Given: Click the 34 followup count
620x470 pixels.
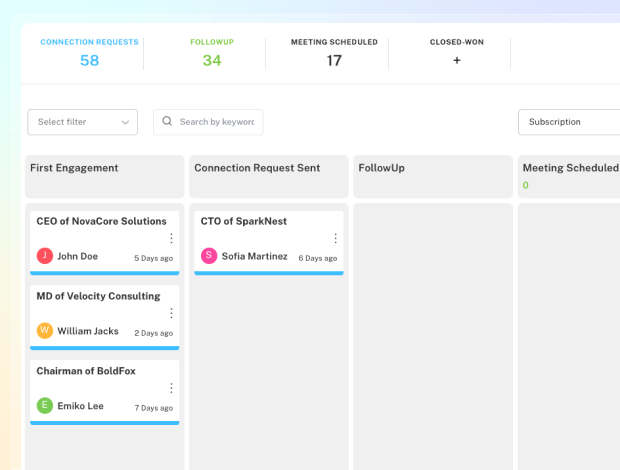Looking at the screenshot, I should (212, 60).
